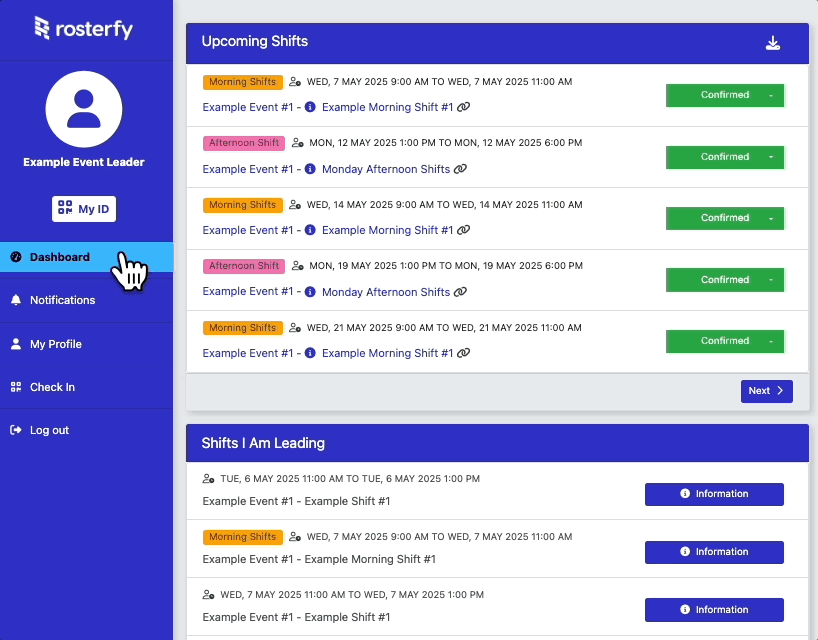Open Information for TUE, 6 May shift
Viewport: 818px width, 640px height.
point(714,494)
